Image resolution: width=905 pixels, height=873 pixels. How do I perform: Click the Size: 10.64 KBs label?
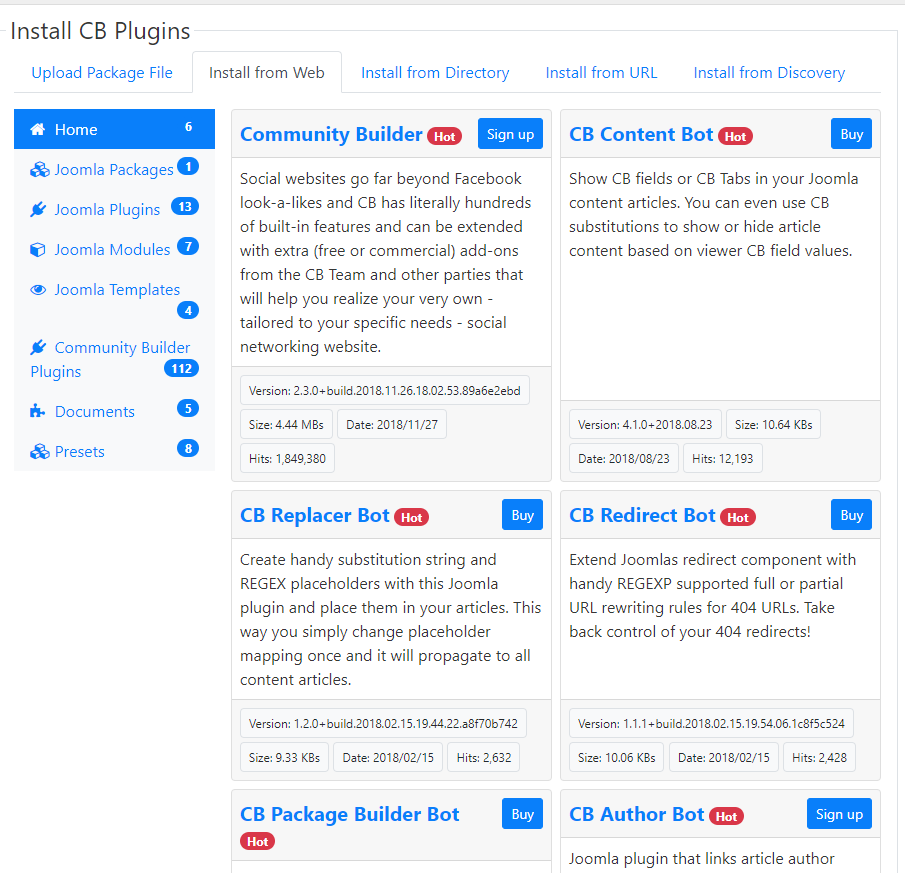tap(773, 425)
